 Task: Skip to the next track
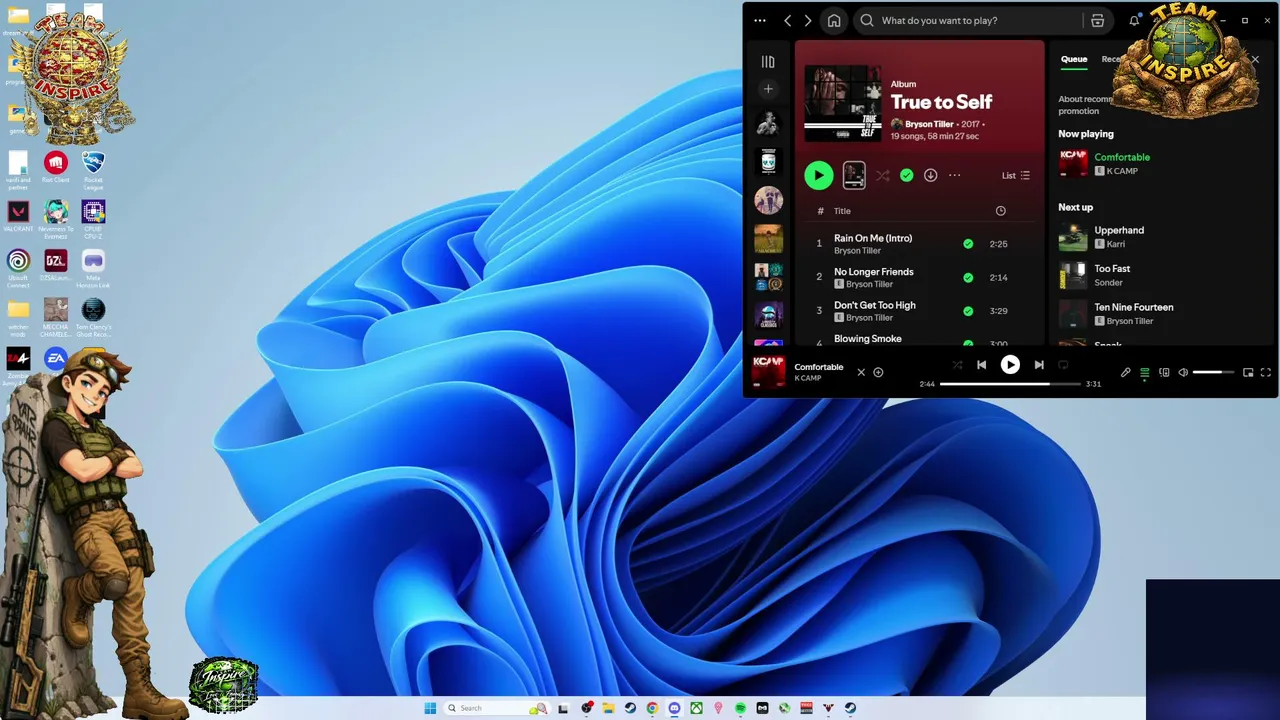(1039, 365)
